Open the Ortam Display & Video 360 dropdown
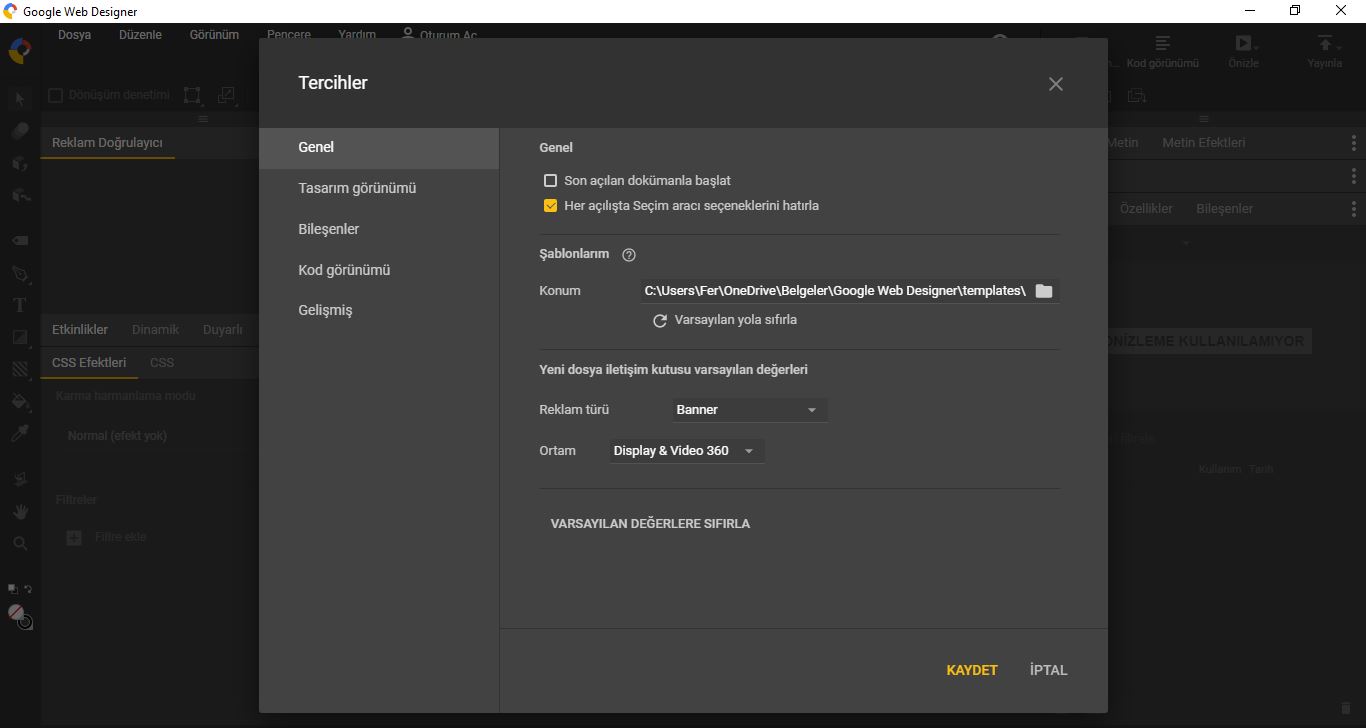 (x=687, y=451)
